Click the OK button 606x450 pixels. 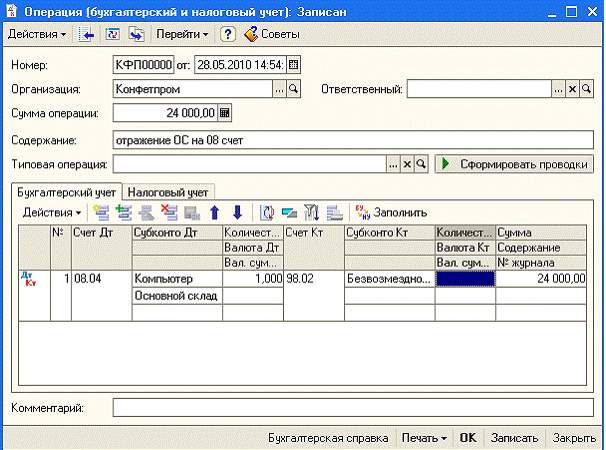pyautogui.click(x=468, y=438)
